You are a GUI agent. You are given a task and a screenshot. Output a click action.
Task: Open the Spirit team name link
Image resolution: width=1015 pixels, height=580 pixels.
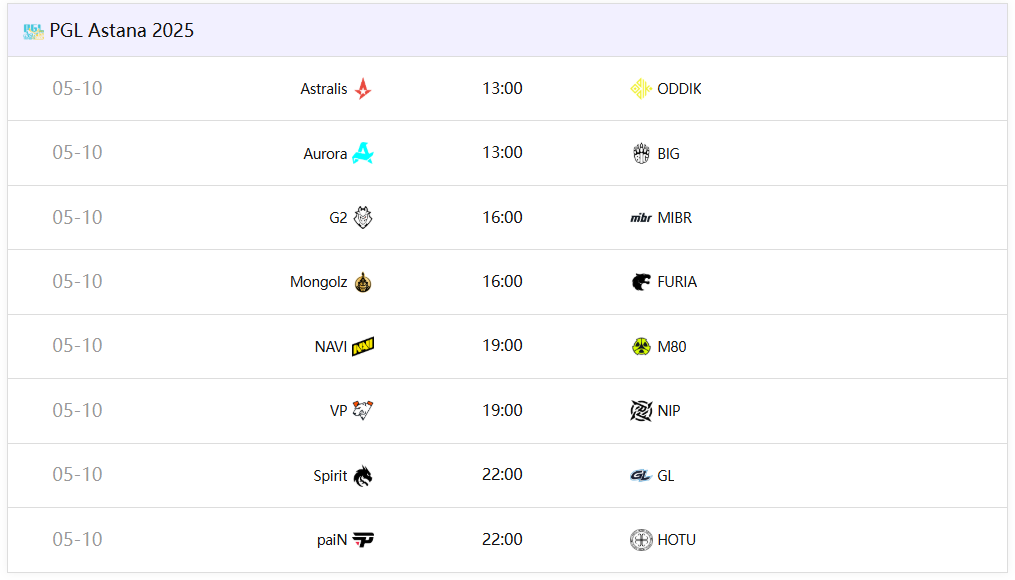tap(330, 476)
